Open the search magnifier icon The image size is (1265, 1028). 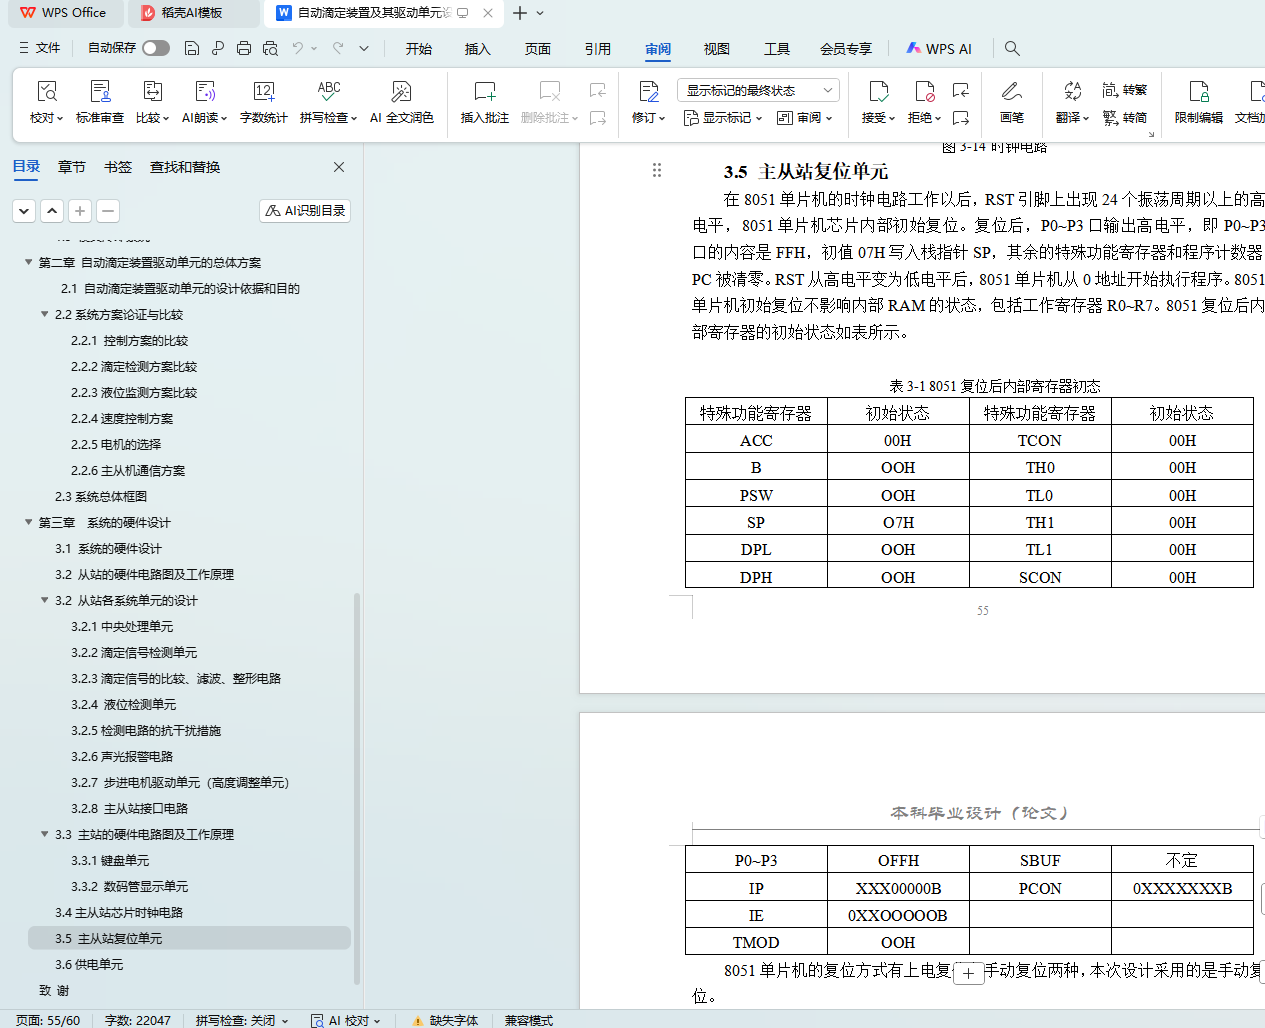tap(1012, 48)
